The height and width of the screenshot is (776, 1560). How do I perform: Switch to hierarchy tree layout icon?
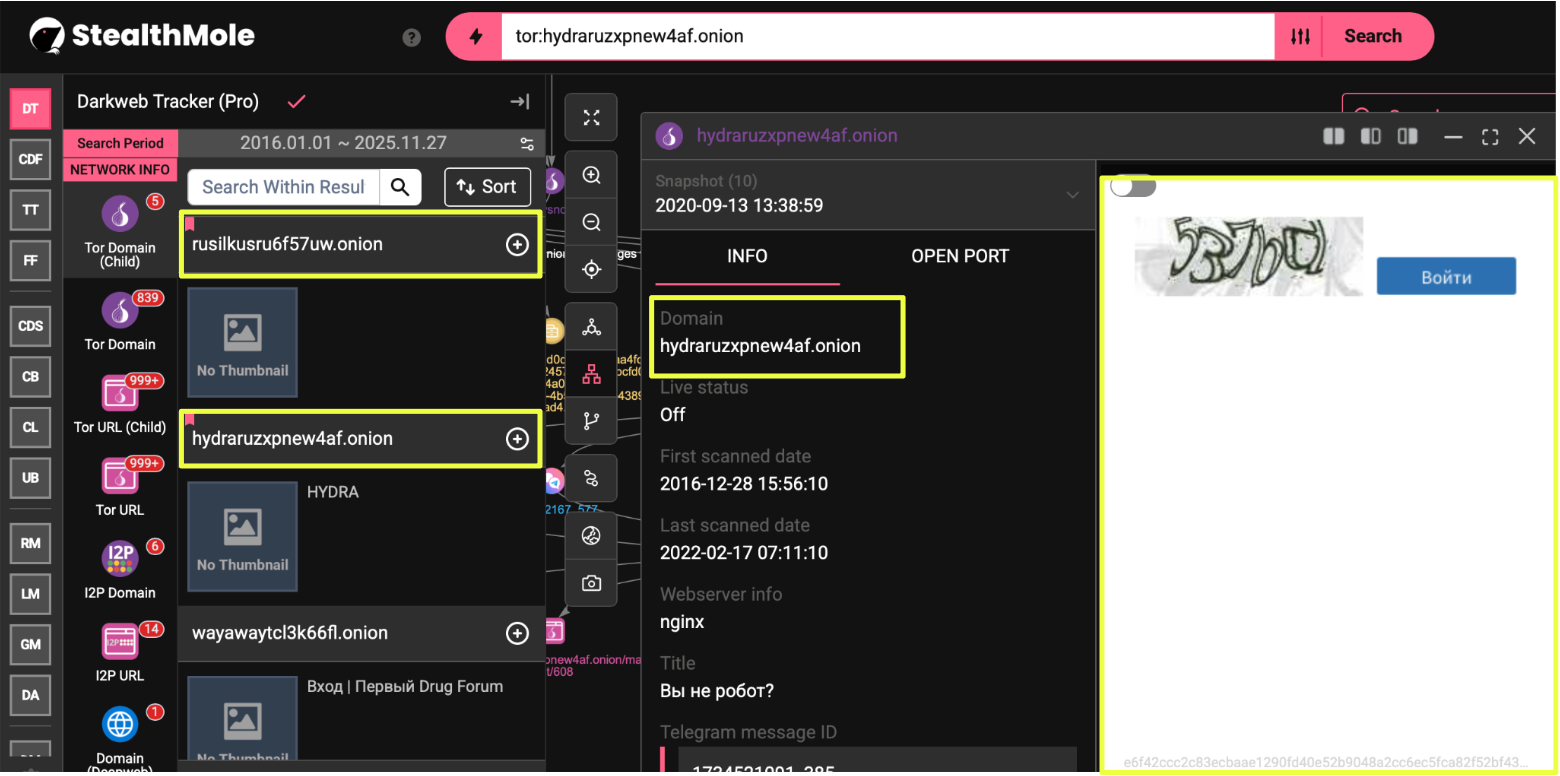click(591, 375)
